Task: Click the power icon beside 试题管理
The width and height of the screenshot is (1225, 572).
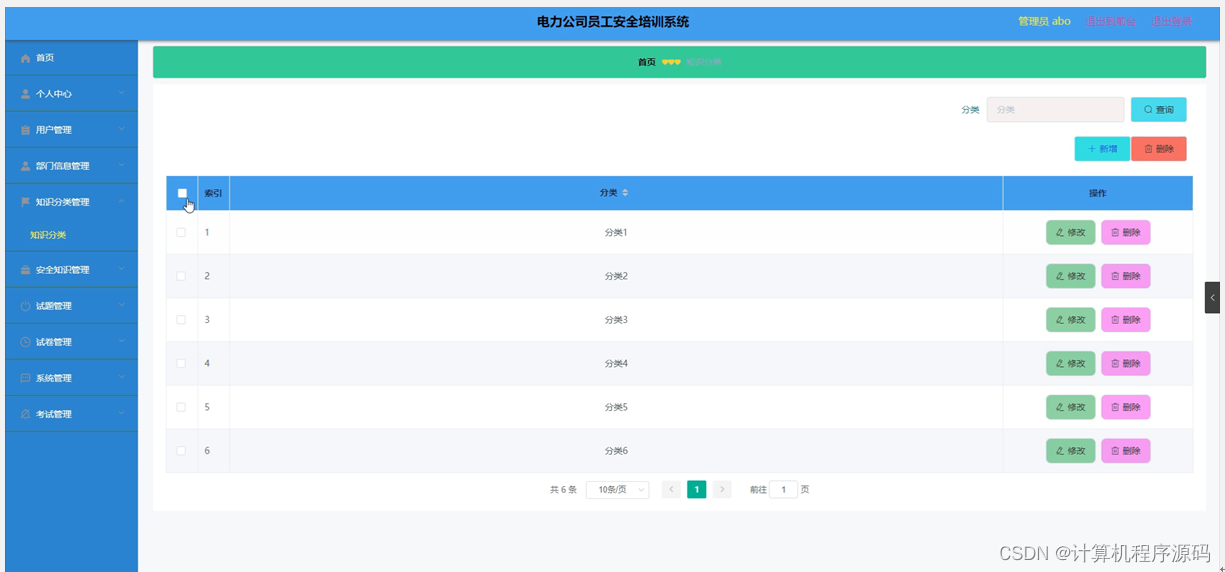Action: 26,306
